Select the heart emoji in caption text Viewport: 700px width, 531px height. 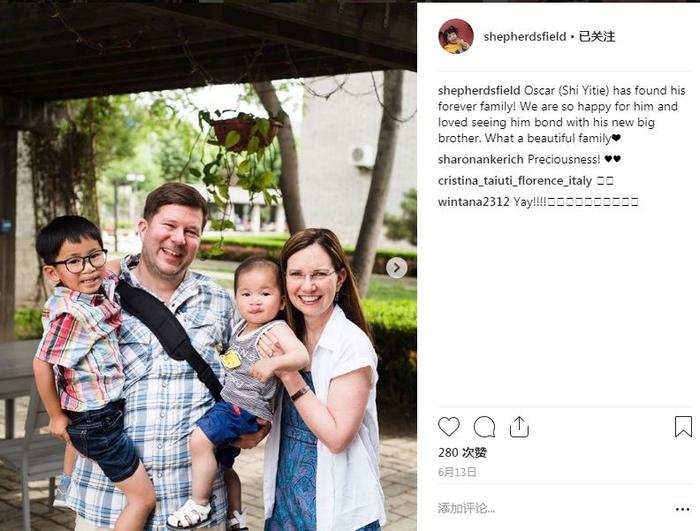tap(616, 138)
